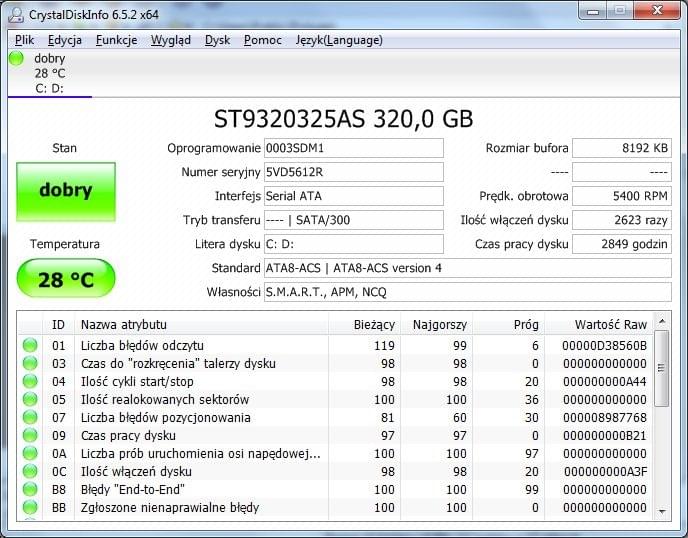Select row 'Czas do "rozkręcenia" talerzy dysku'
The image size is (688, 538).
tap(335, 363)
